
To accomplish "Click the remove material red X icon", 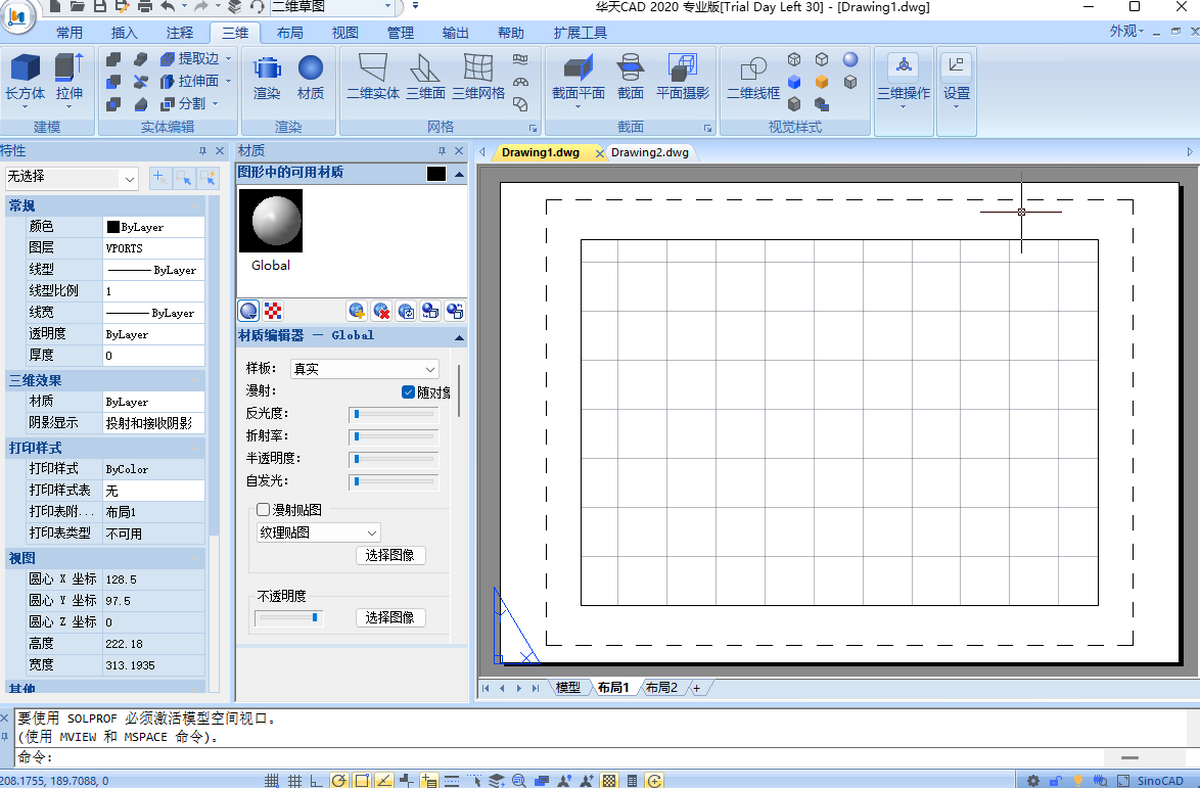I will [x=381, y=311].
